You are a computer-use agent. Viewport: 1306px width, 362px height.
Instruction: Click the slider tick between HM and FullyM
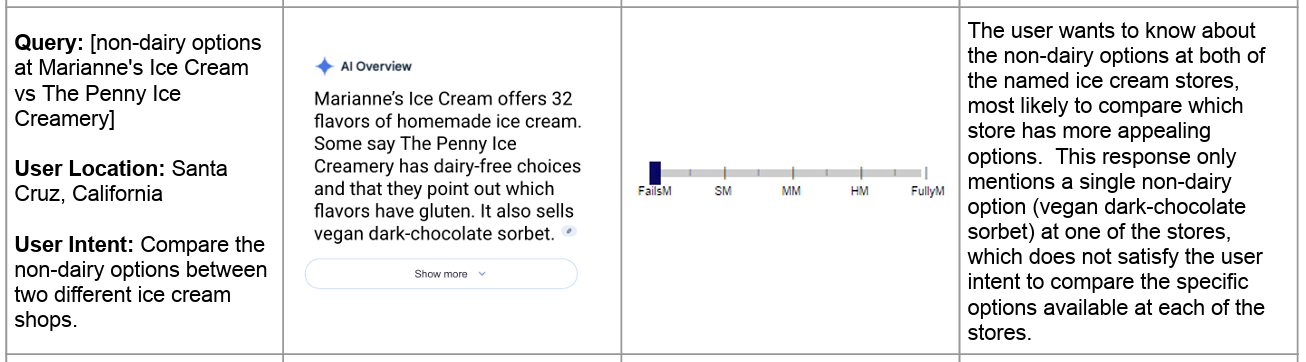[893, 173]
